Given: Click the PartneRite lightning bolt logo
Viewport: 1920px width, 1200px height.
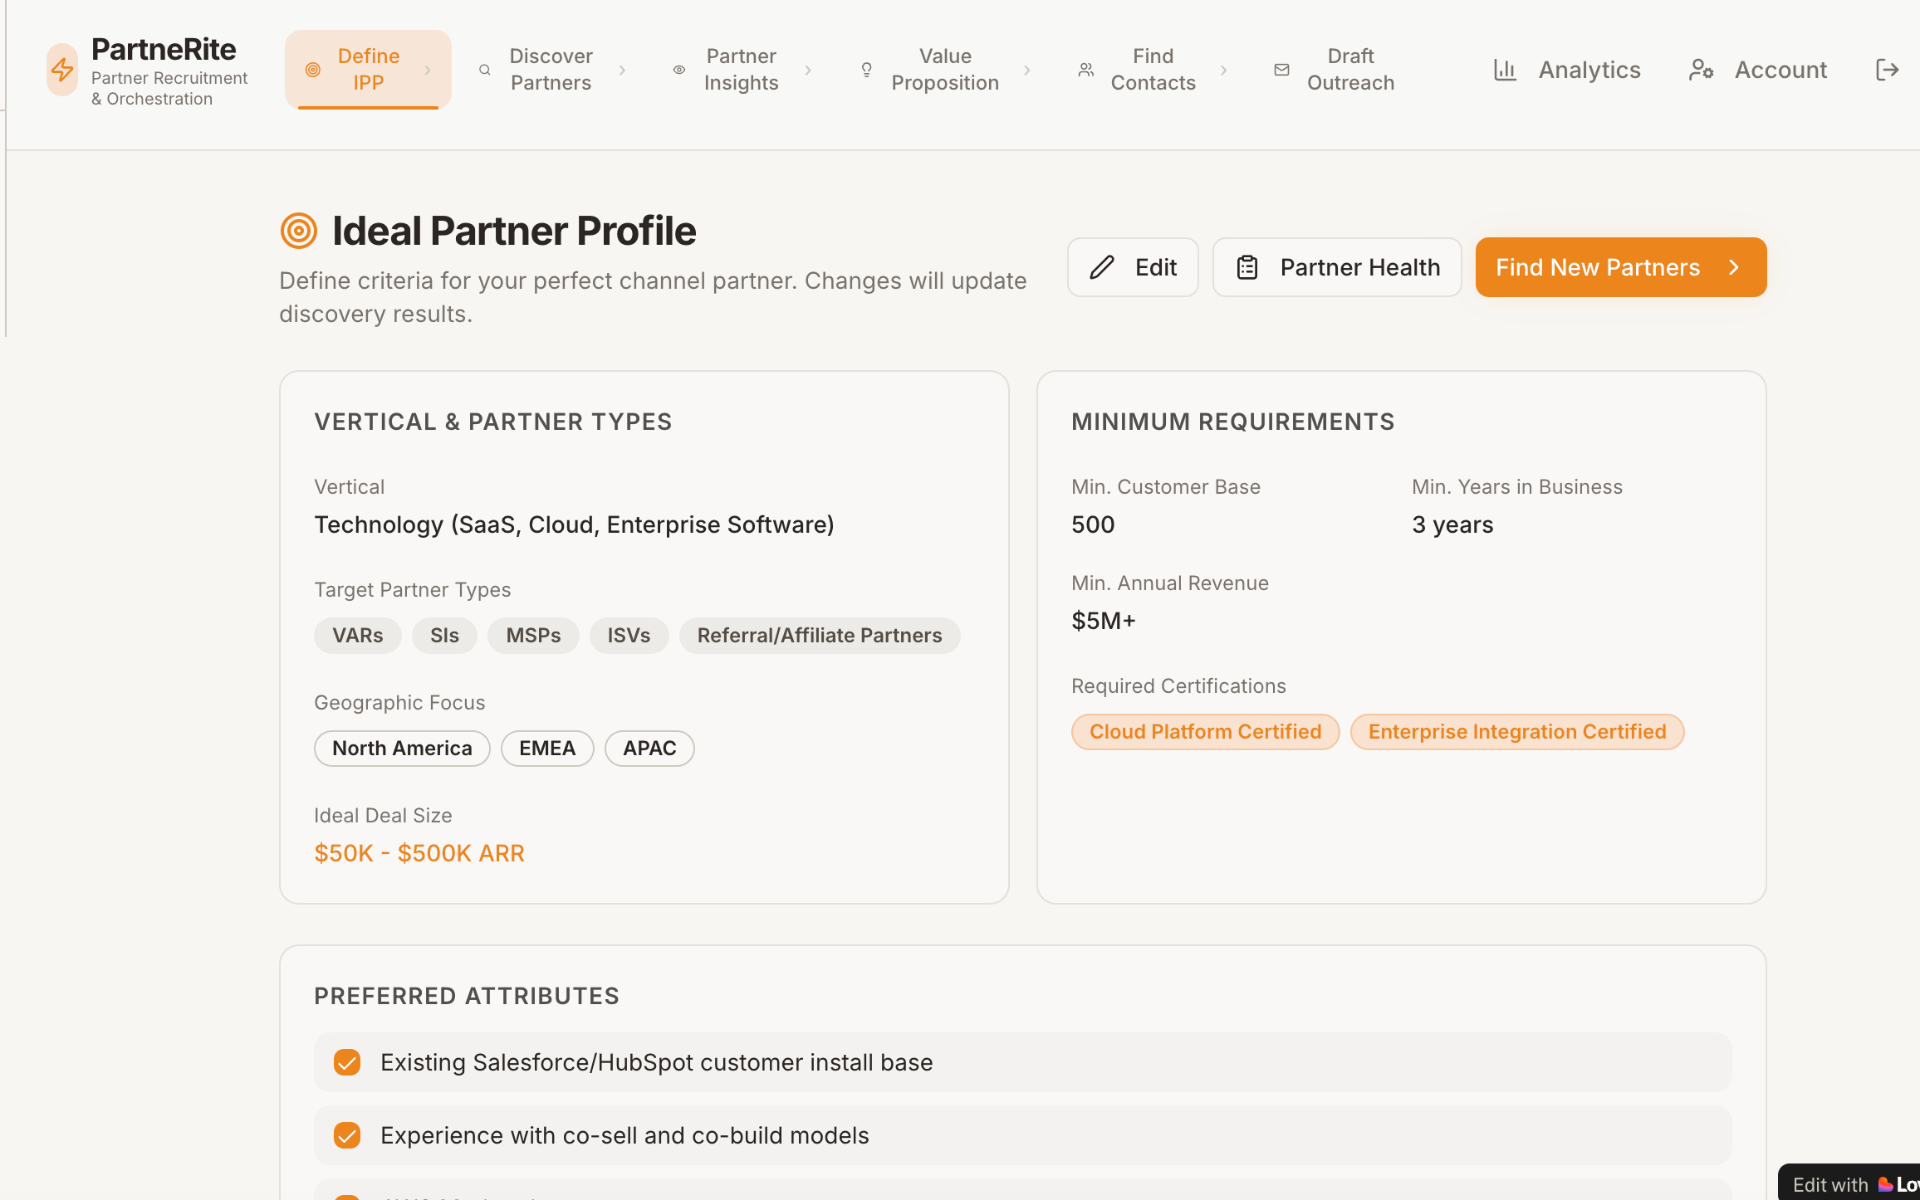Looking at the screenshot, I should click(62, 70).
